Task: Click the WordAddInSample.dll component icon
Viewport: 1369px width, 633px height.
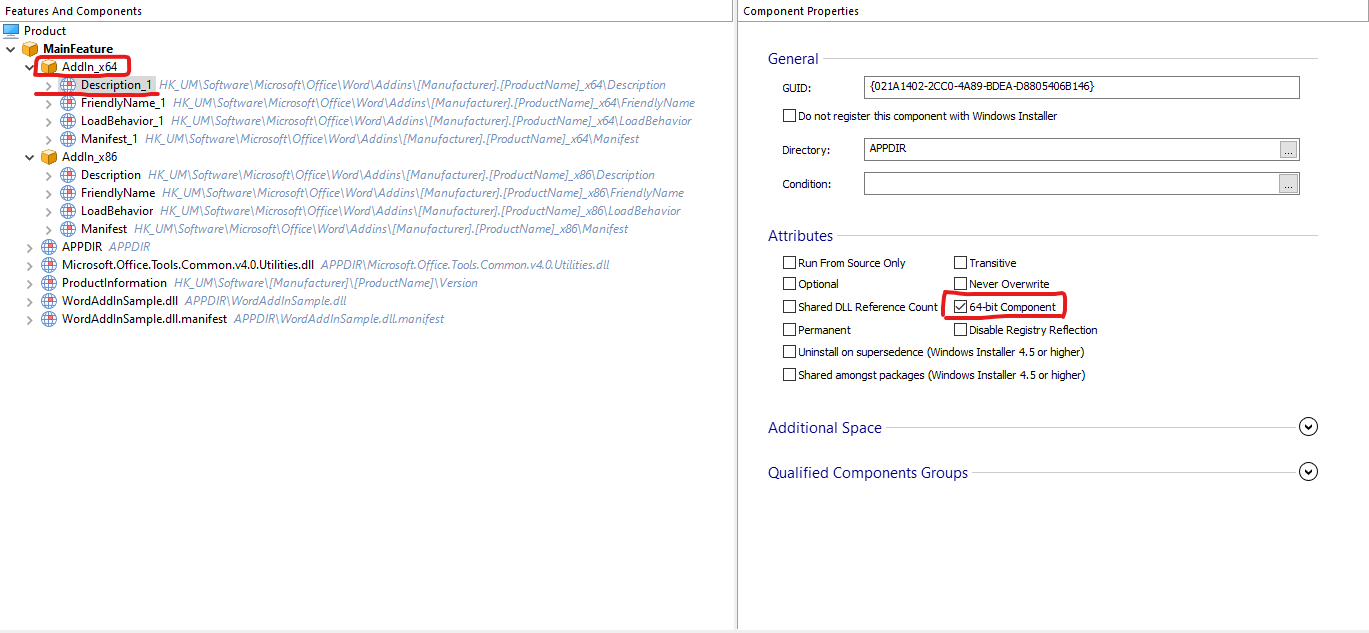Action: [x=49, y=300]
